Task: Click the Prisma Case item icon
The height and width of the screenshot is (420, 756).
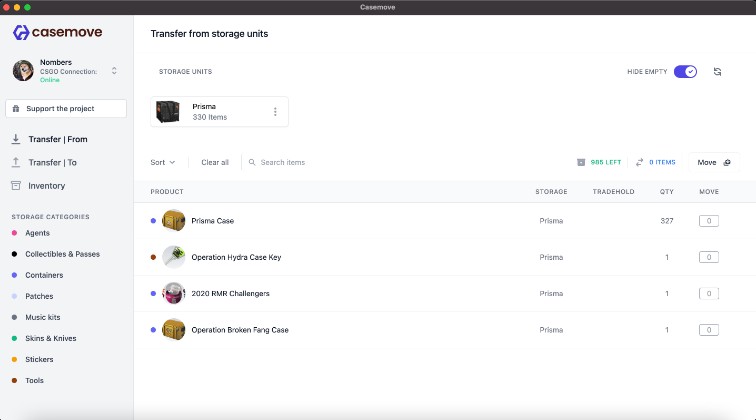Action: point(174,221)
